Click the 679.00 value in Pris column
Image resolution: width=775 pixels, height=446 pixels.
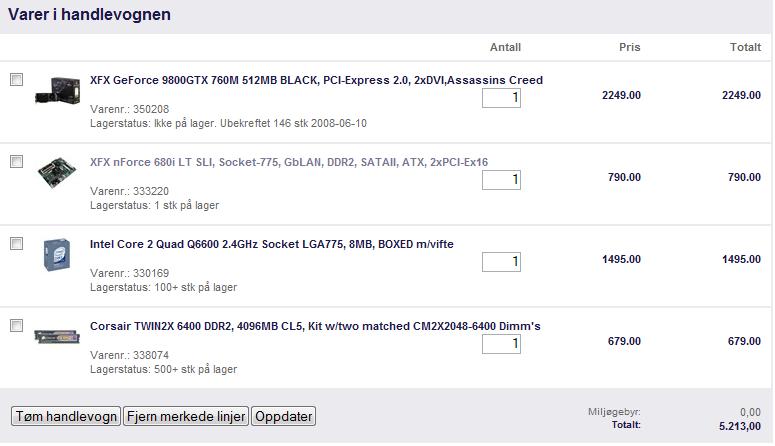[x=624, y=342]
